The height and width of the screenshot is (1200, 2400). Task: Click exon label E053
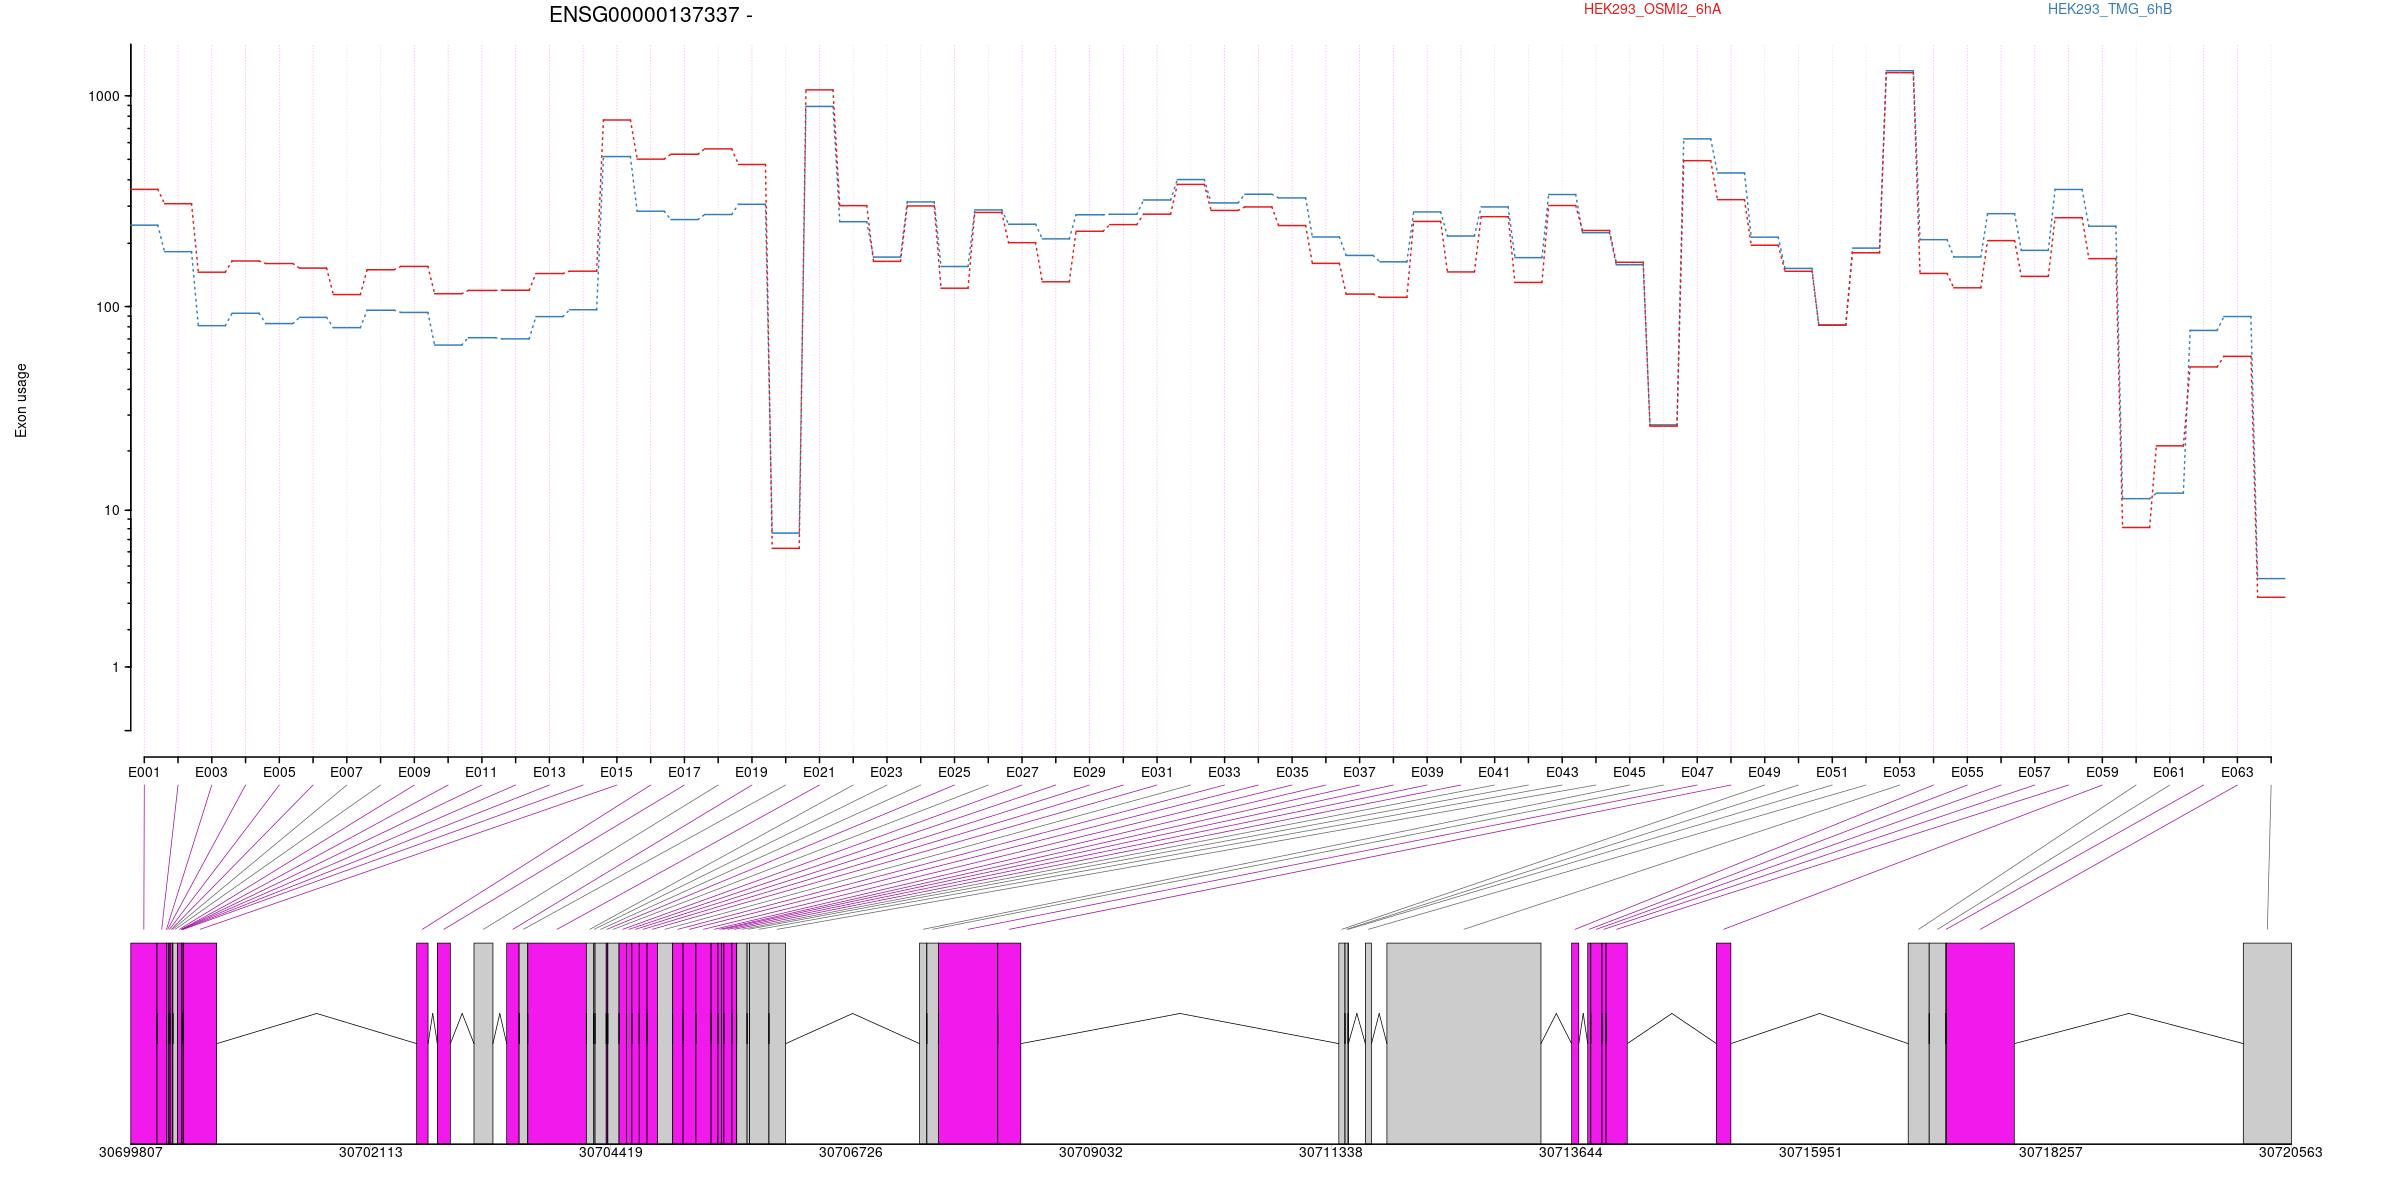tap(1899, 772)
